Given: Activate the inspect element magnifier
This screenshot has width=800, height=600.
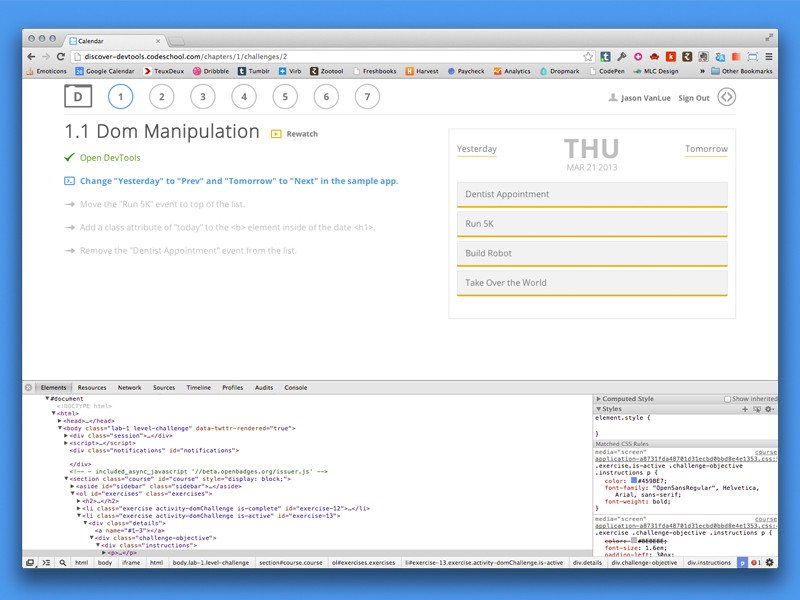Looking at the screenshot, I should point(63,563).
